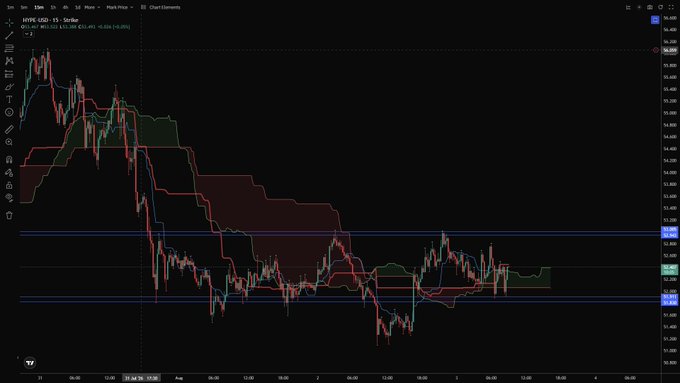Select the crosshair cursor tool
The height and width of the screenshot is (383, 680).
click(9, 23)
